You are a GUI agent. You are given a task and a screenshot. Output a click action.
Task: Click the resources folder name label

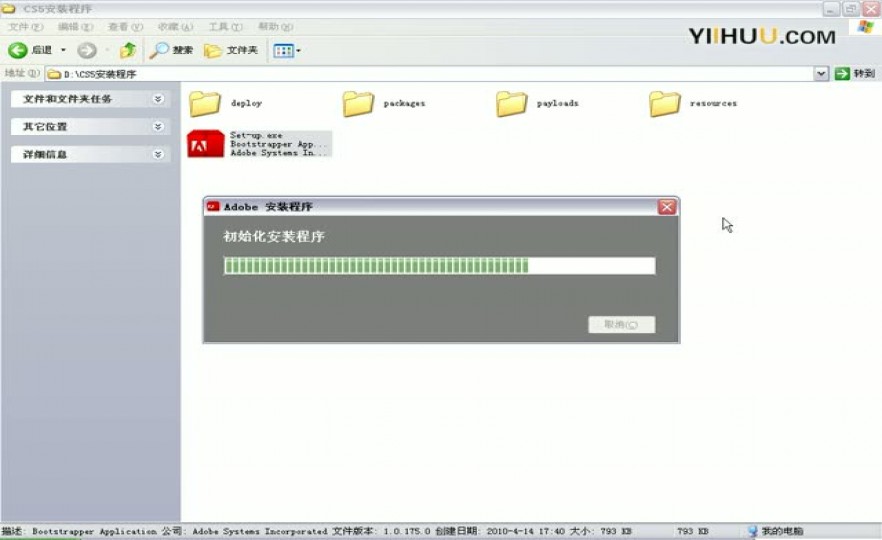coord(713,104)
